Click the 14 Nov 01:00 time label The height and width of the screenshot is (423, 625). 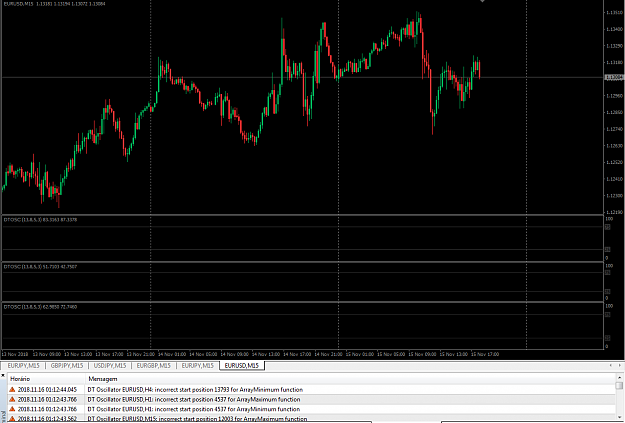coord(172,354)
